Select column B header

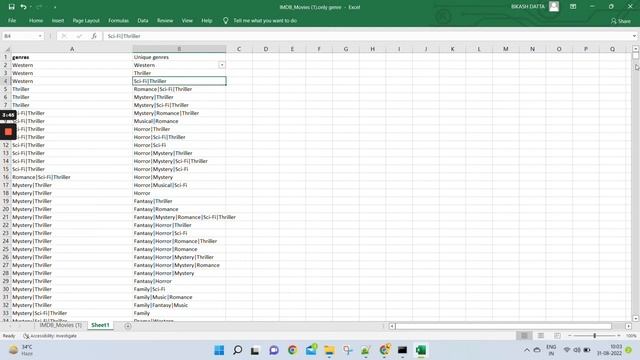[179, 49]
